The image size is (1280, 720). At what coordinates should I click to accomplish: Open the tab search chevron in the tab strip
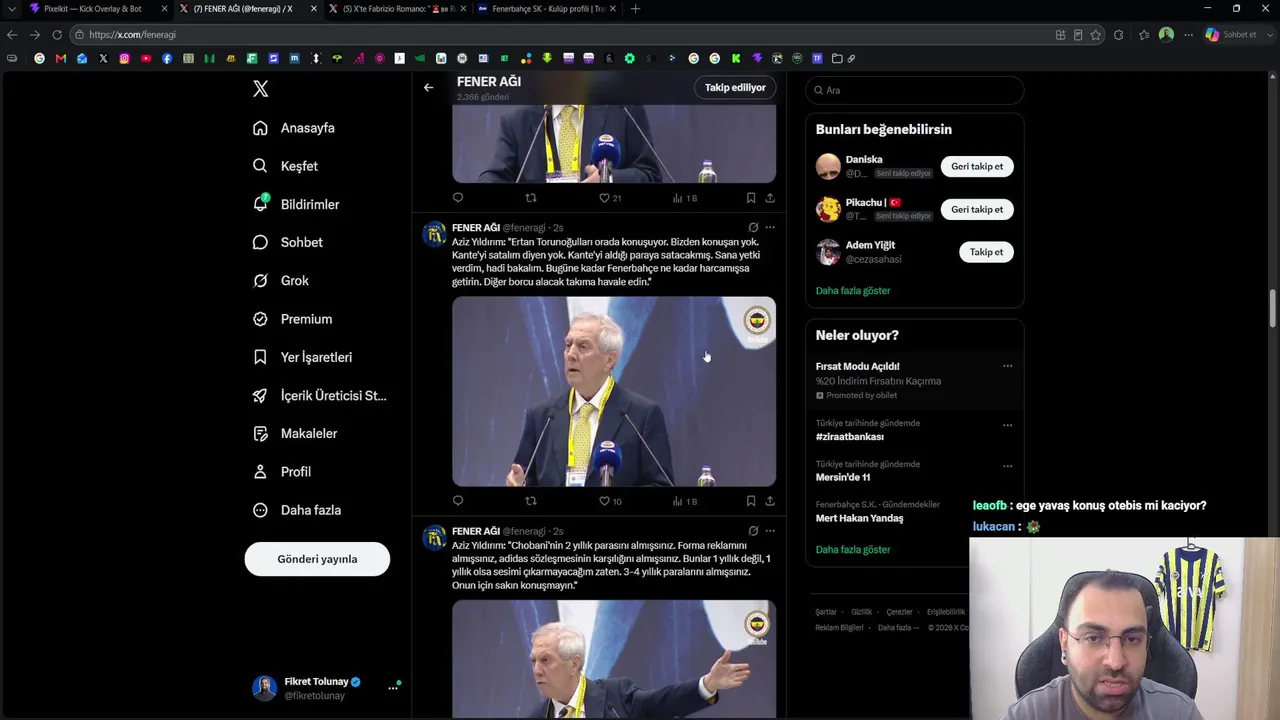[x=12, y=9]
